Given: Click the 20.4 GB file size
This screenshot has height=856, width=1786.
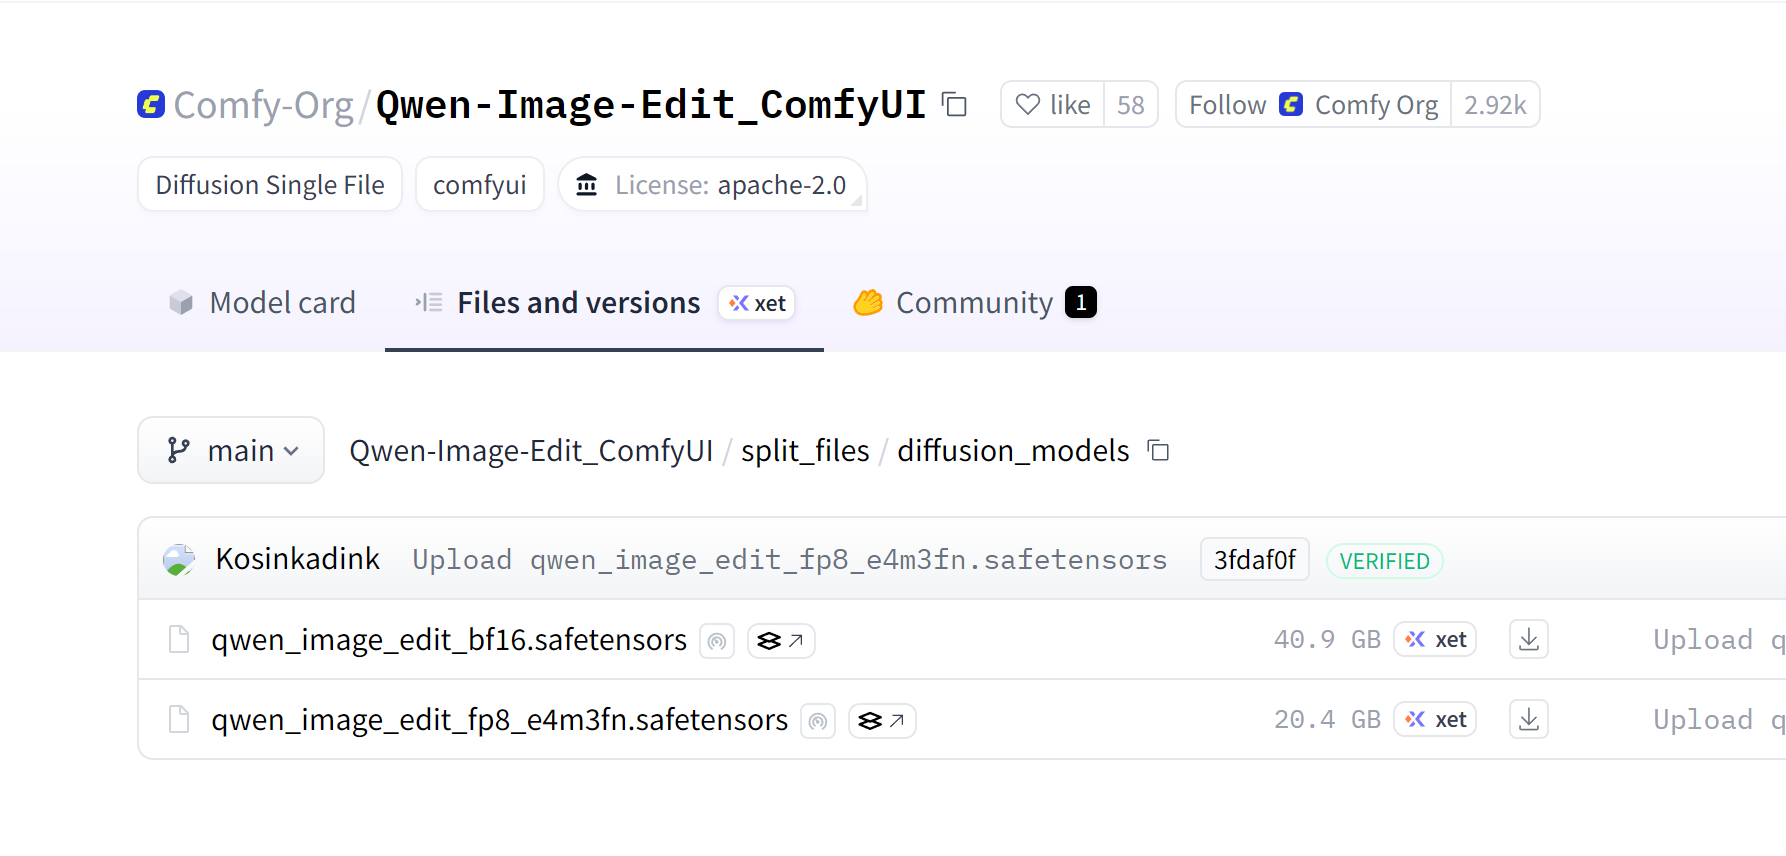Looking at the screenshot, I should click(x=1327, y=720).
